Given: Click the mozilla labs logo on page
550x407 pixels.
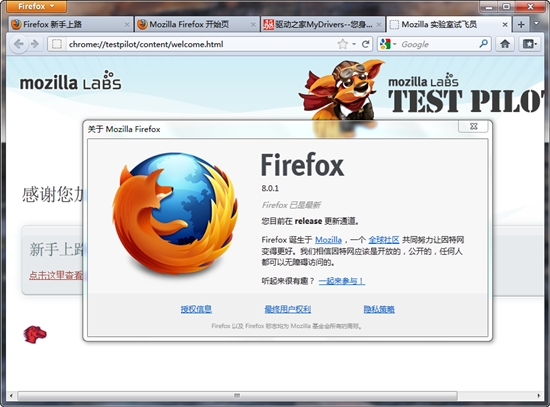Looking at the screenshot, I should click(x=70, y=81).
